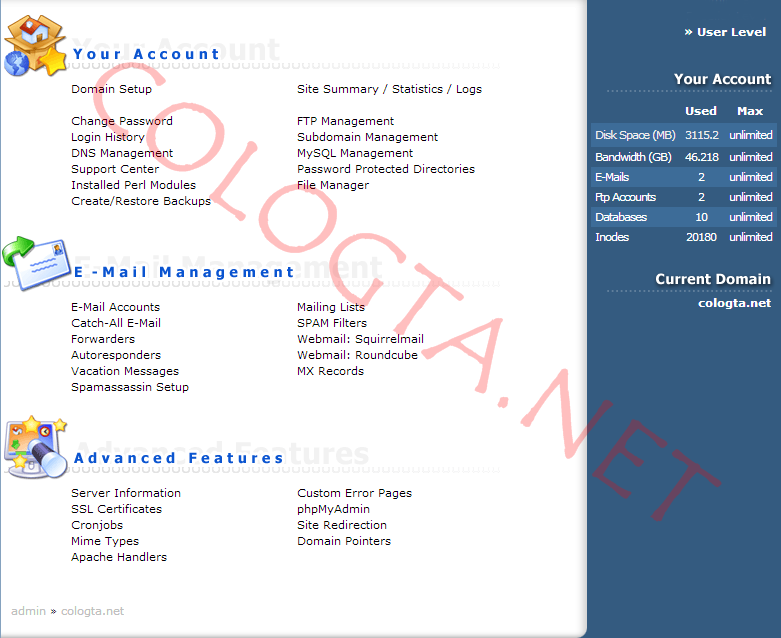Screen dimensions: 781x638
Task: Launch Webmail: Roundcube
Action: (x=357, y=355)
